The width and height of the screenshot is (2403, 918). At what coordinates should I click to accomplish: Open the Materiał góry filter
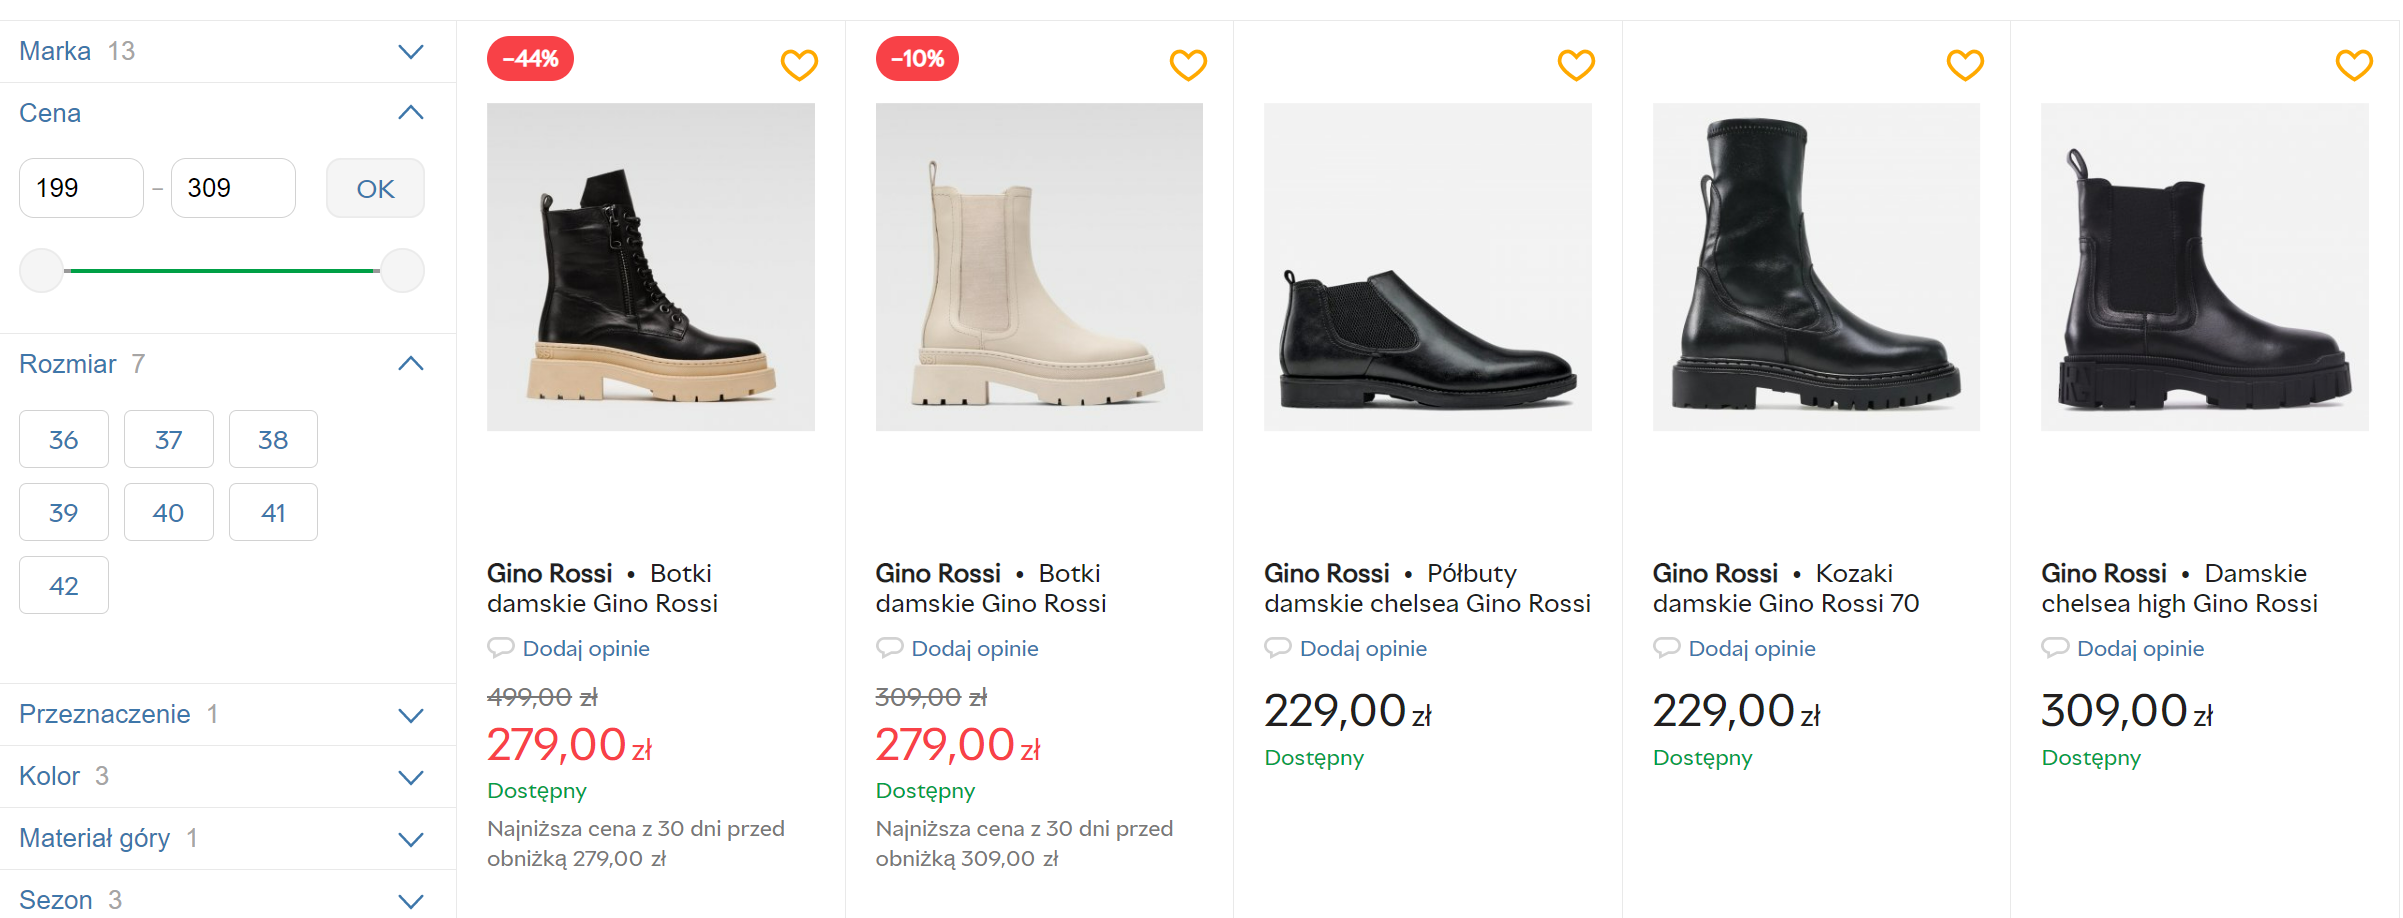coord(411,839)
